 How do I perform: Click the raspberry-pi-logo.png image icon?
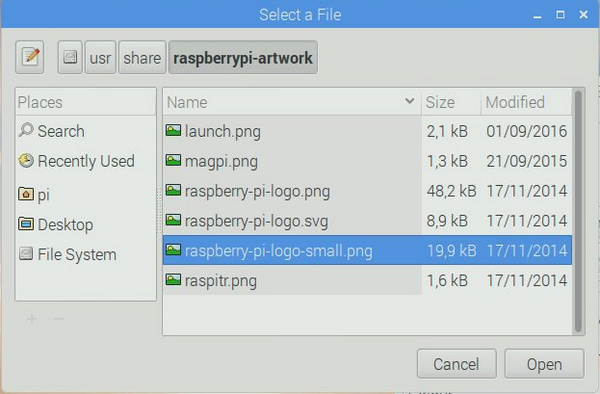pos(173,190)
